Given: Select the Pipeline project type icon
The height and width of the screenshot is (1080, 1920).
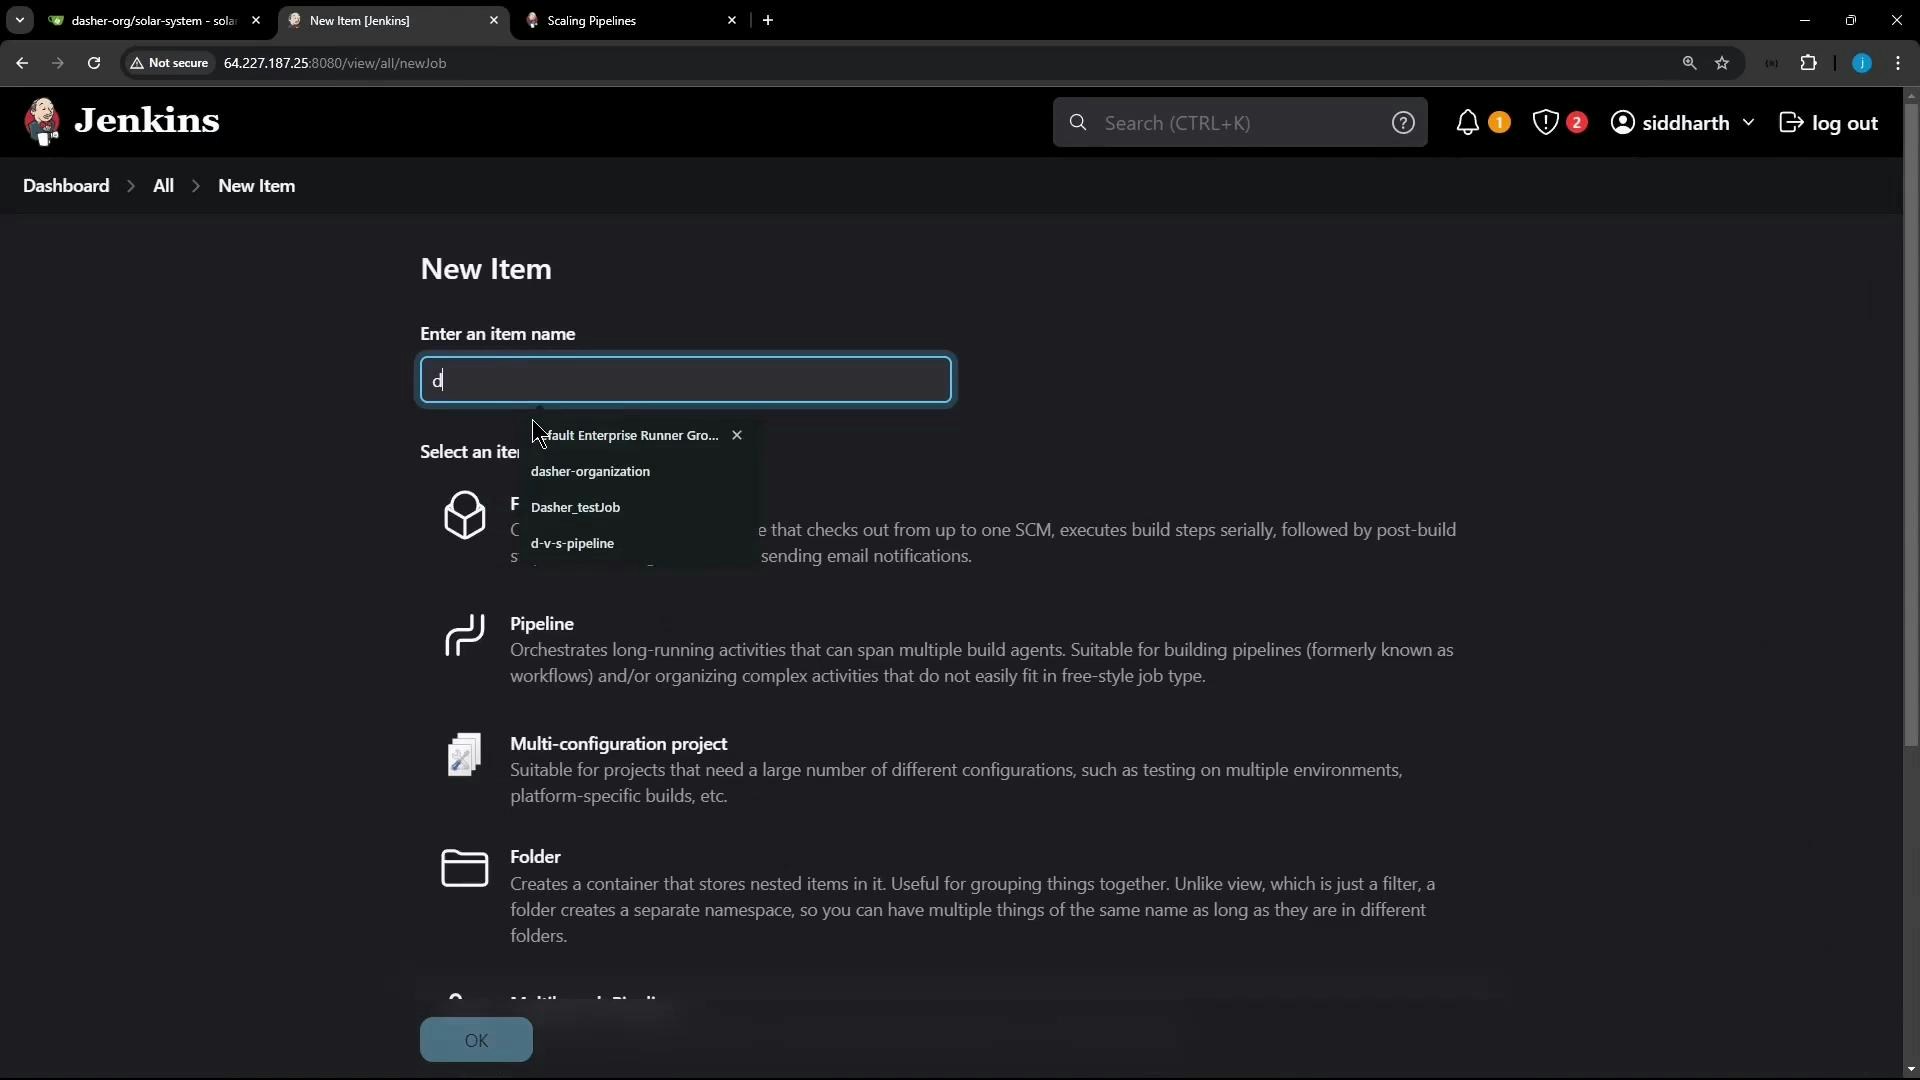Looking at the screenshot, I should (463, 636).
